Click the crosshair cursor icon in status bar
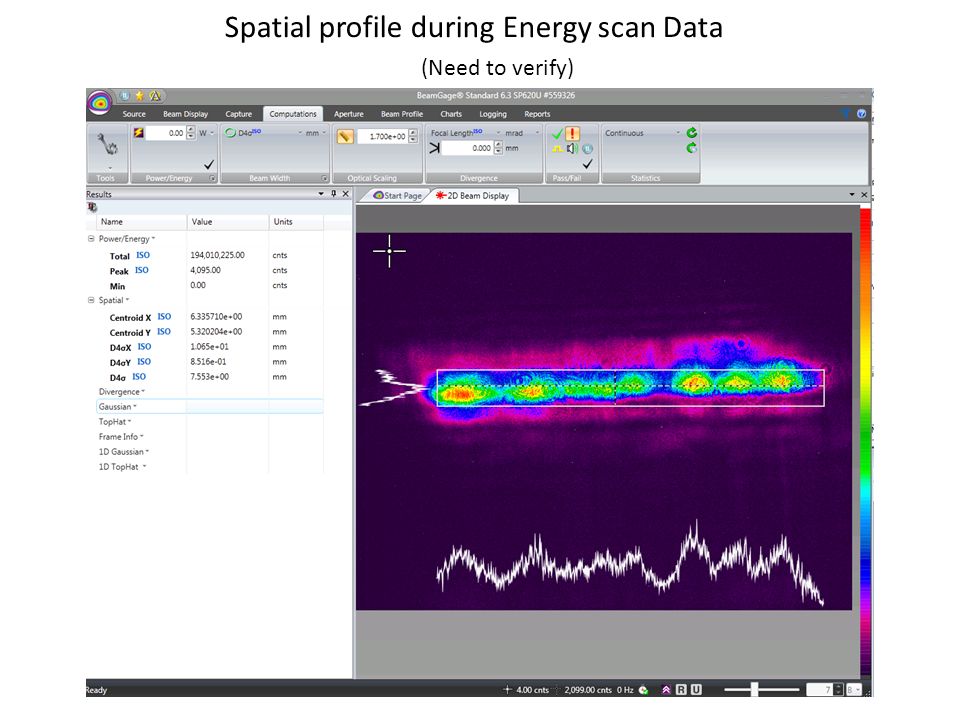The width and height of the screenshot is (960, 720). (x=506, y=690)
